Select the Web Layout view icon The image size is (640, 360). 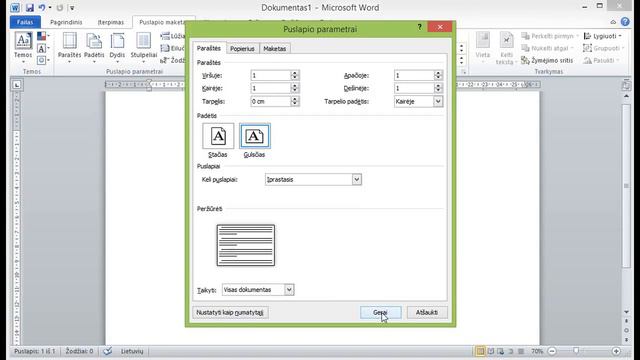501,351
